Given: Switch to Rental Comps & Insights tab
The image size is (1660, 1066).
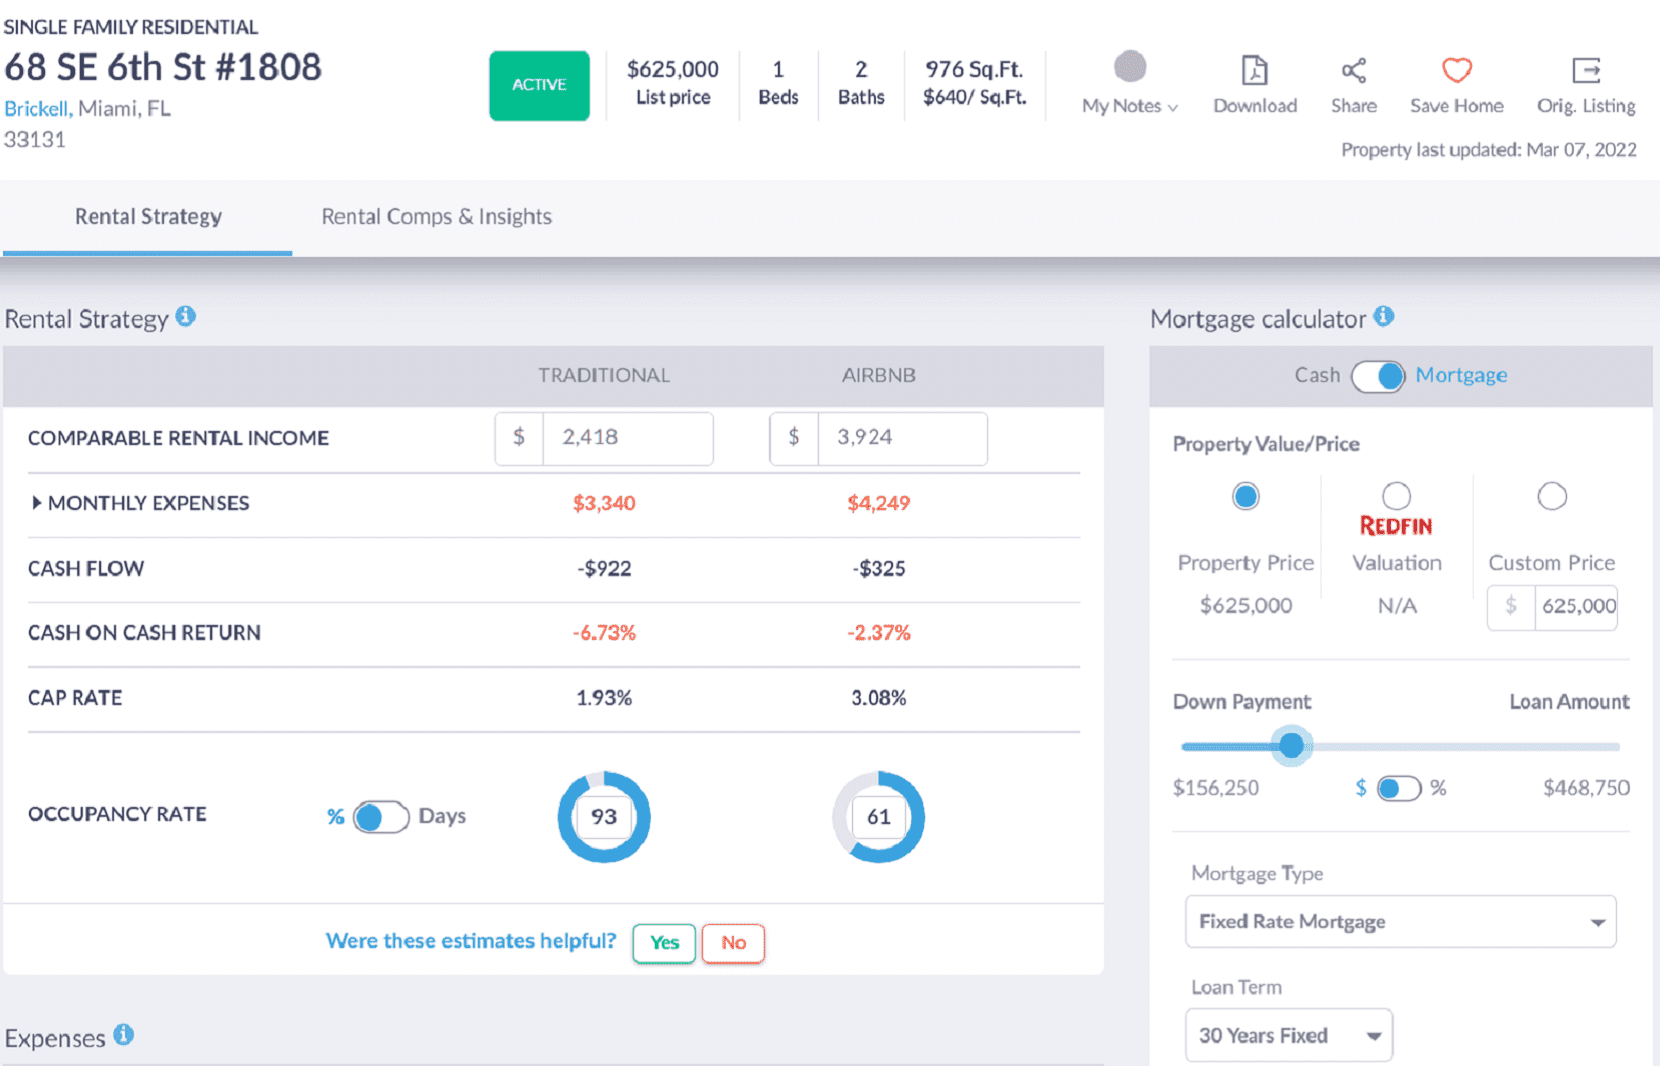Looking at the screenshot, I should pos(436,217).
